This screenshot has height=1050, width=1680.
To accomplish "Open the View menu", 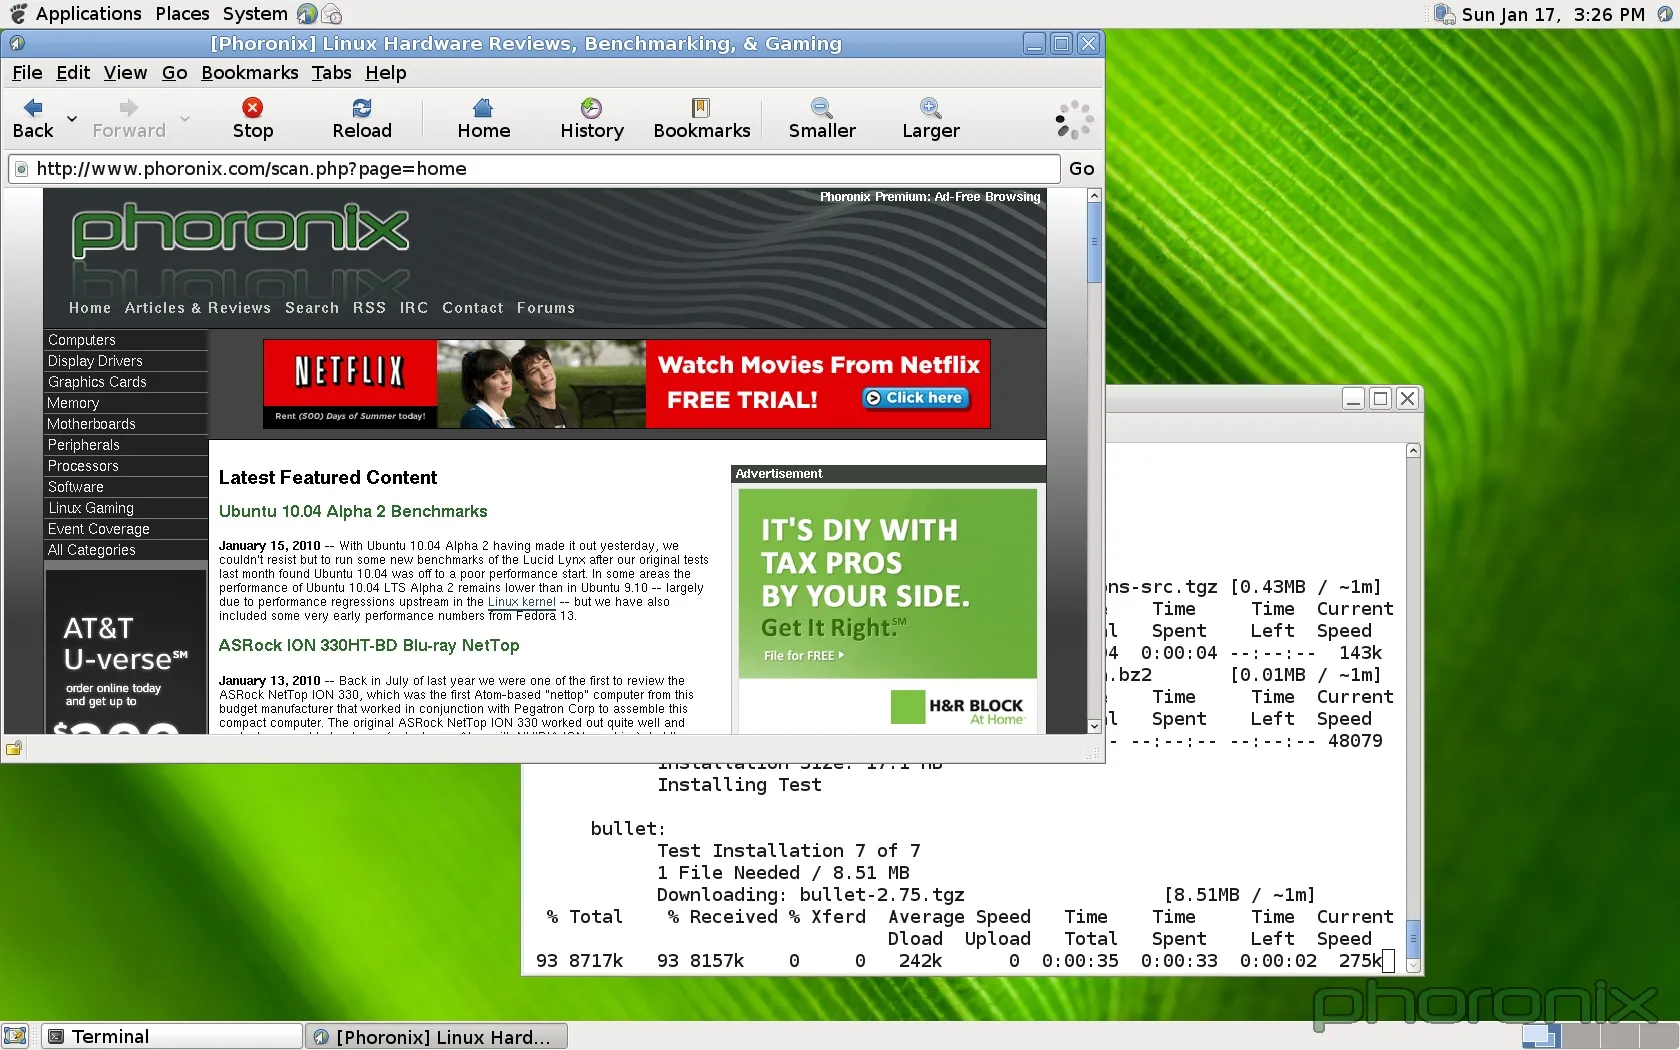I will (125, 73).
